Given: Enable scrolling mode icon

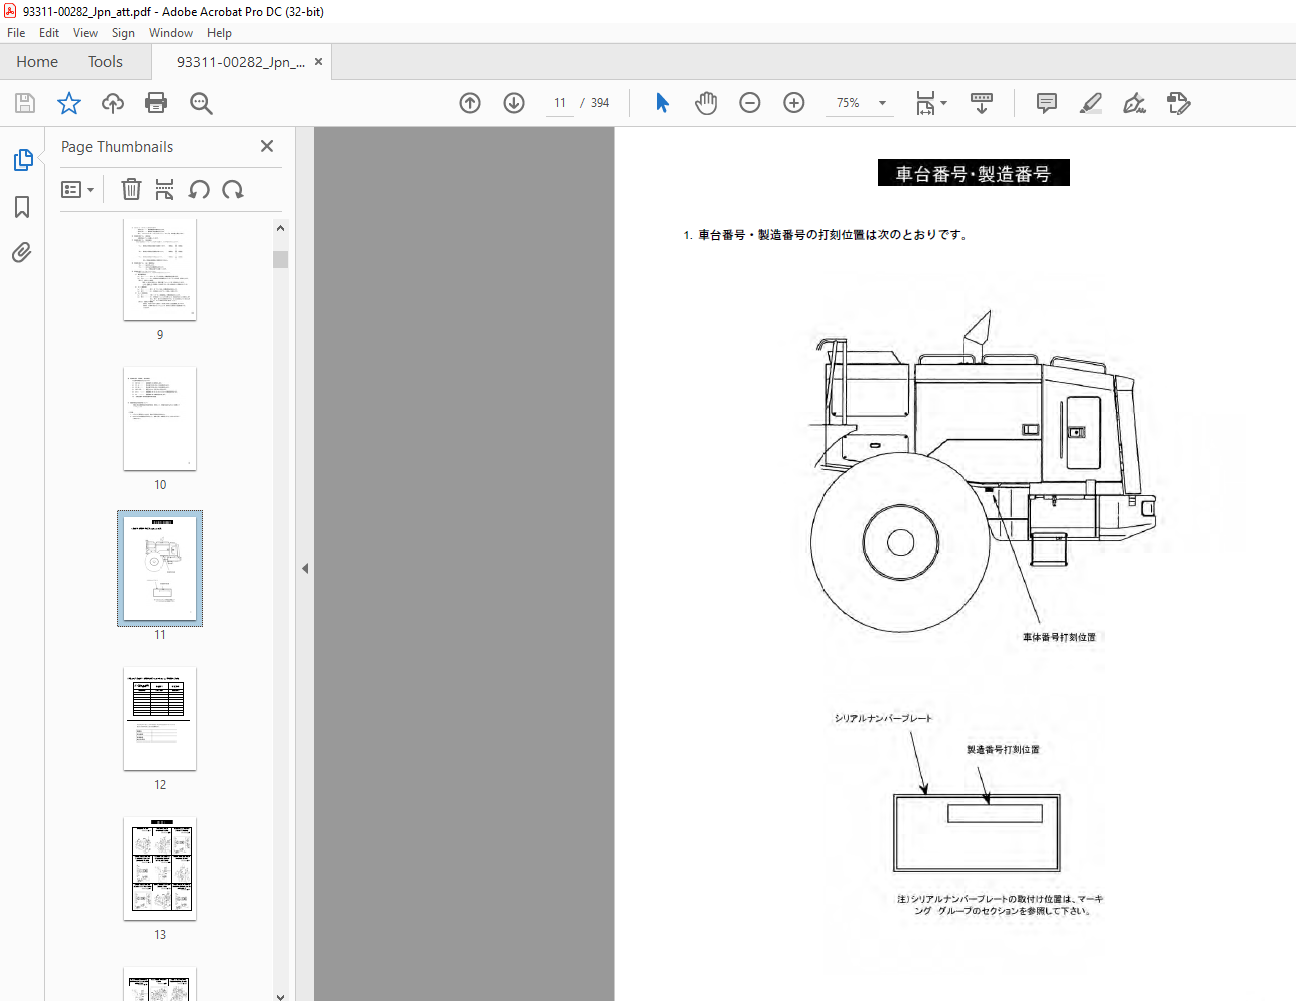Looking at the screenshot, I should point(982,103).
